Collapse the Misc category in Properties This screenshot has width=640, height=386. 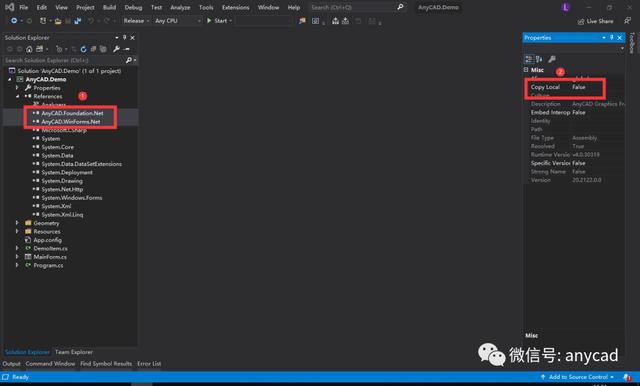(x=526, y=70)
